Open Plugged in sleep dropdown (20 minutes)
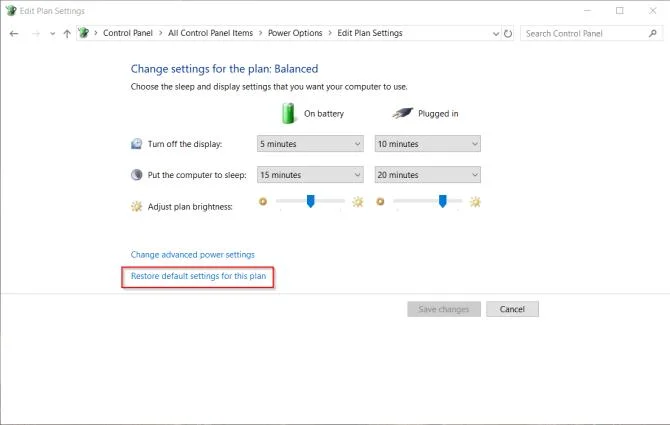Viewport: 670px width, 425px height. pyautogui.click(x=428, y=175)
